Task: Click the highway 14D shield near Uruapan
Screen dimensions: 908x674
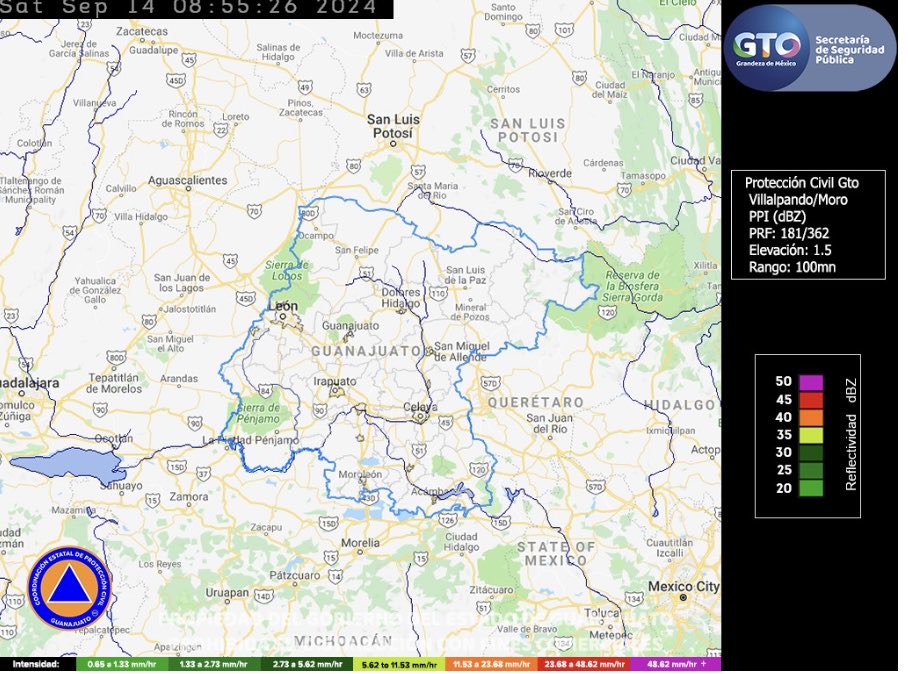Action: point(263,596)
